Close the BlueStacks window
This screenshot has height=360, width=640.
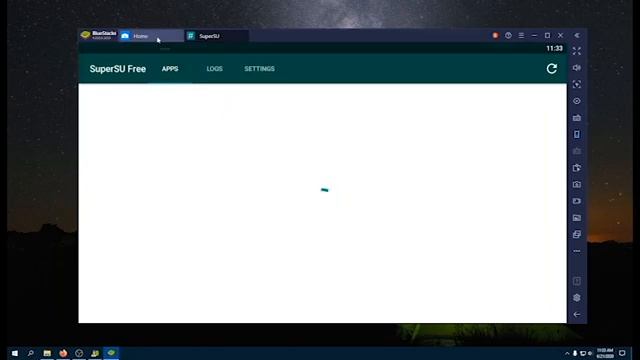click(560, 36)
